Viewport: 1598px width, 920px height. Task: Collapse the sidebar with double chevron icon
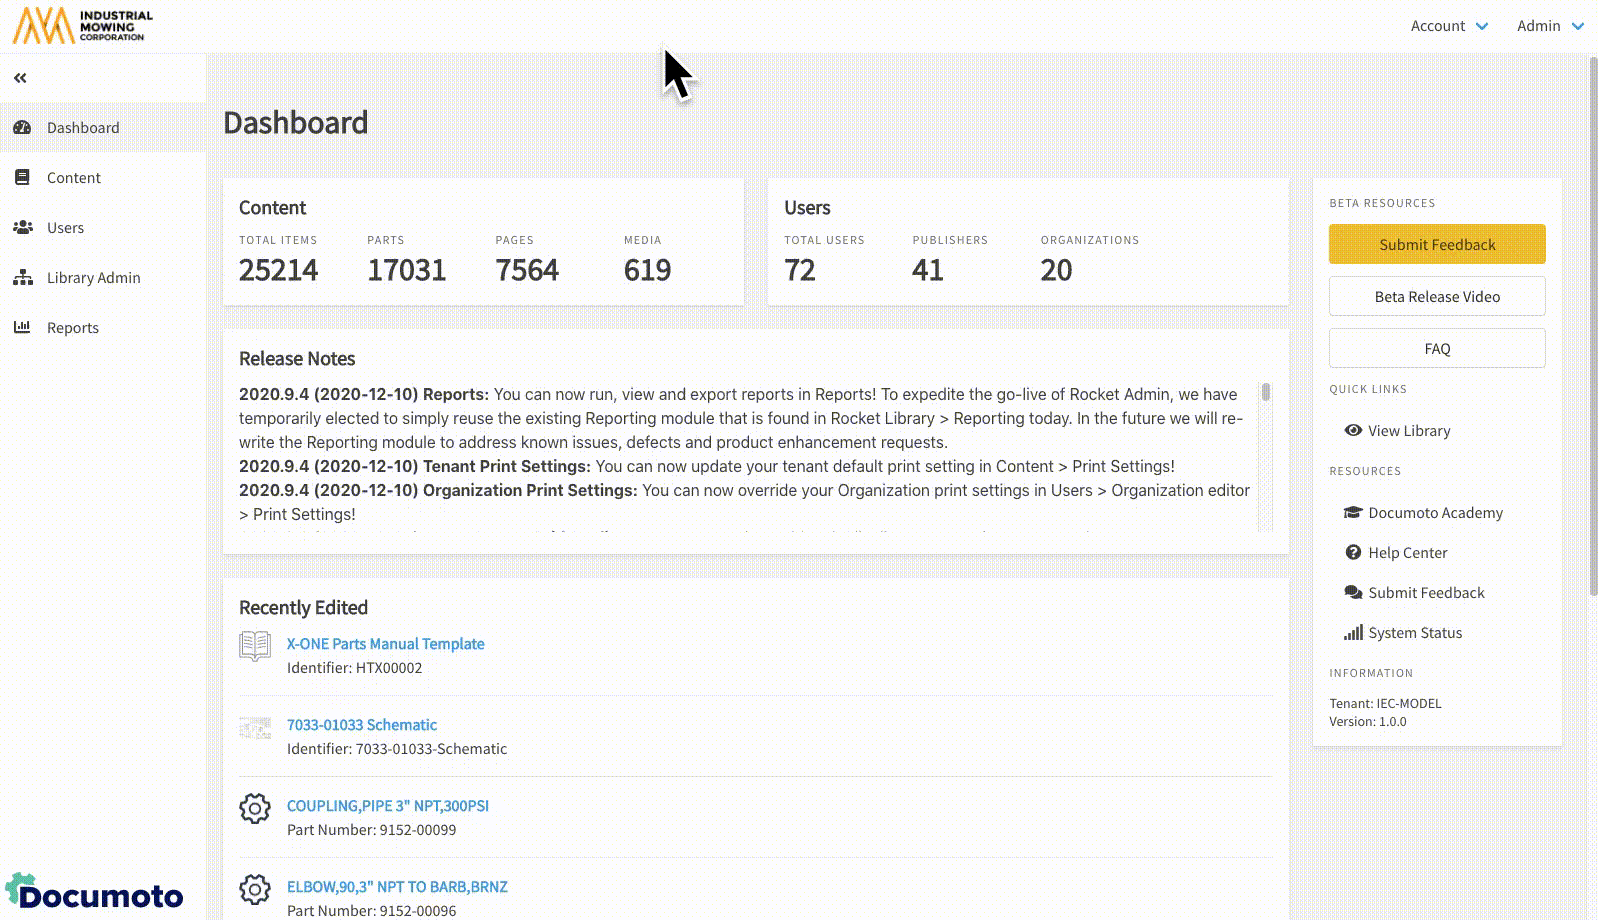20,78
